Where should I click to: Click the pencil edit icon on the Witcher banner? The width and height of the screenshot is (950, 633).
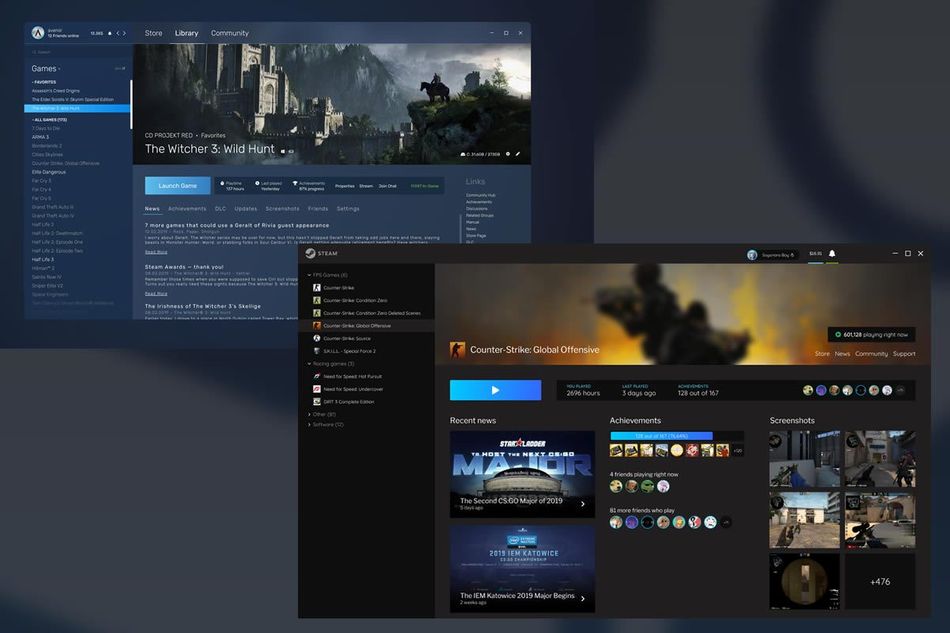(517, 154)
